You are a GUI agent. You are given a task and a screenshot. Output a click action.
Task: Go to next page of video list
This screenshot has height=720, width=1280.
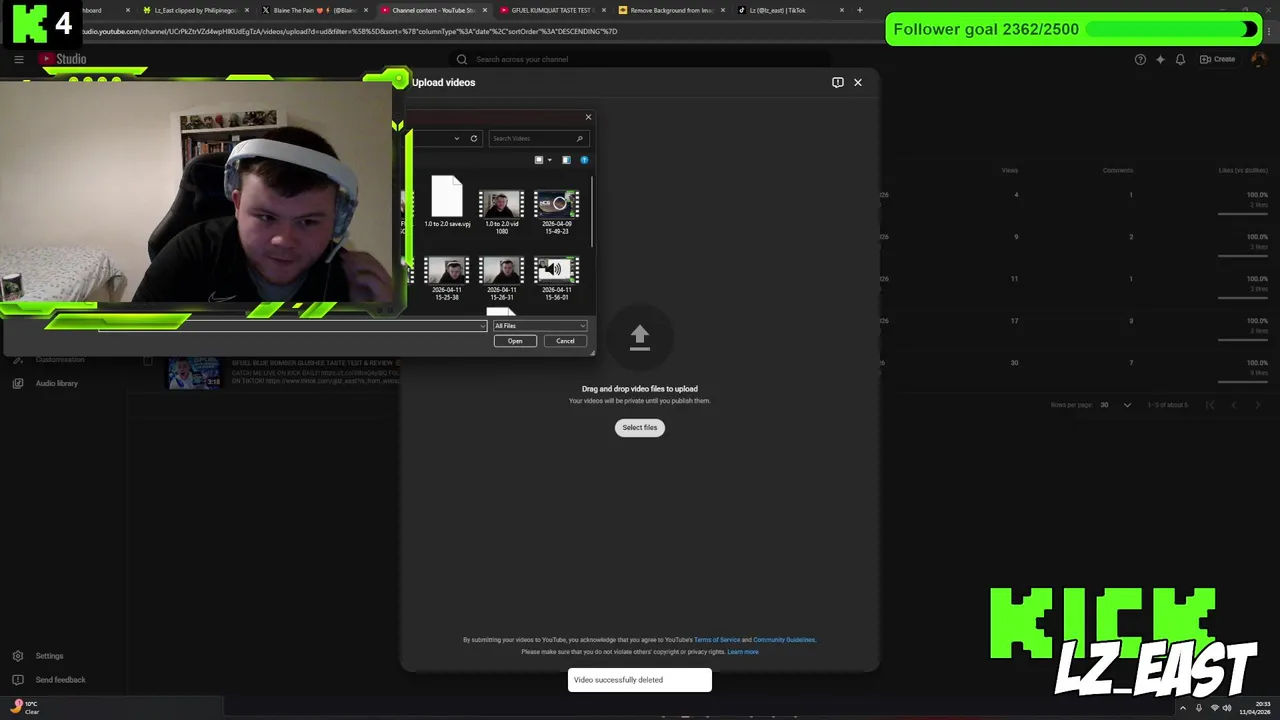point(1258,405)
